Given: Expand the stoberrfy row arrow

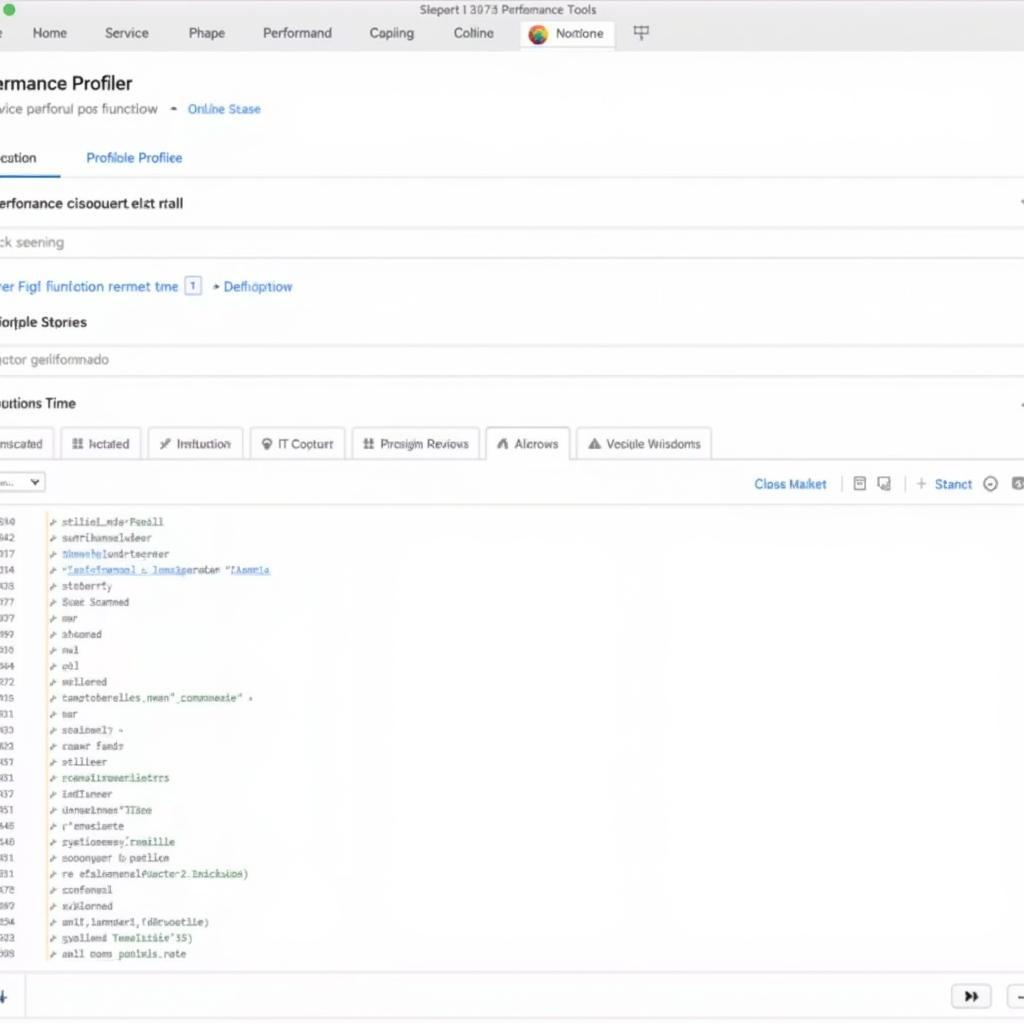Looking at the screenshot, I should (x=53, y=586).
